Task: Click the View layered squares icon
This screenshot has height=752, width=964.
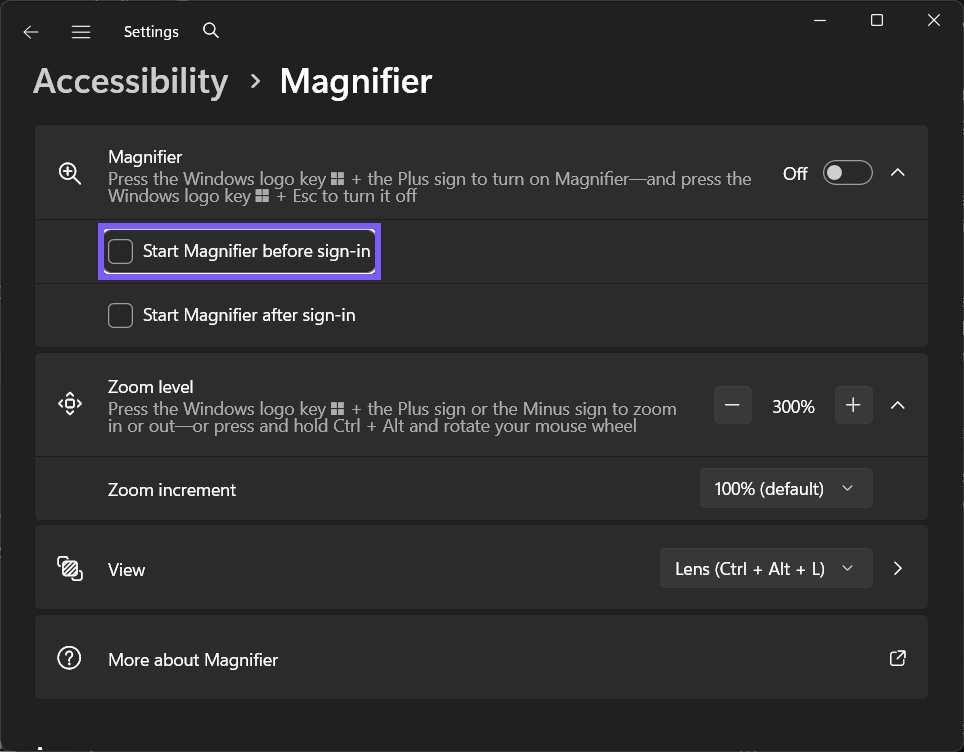Action: coord(69,569)
